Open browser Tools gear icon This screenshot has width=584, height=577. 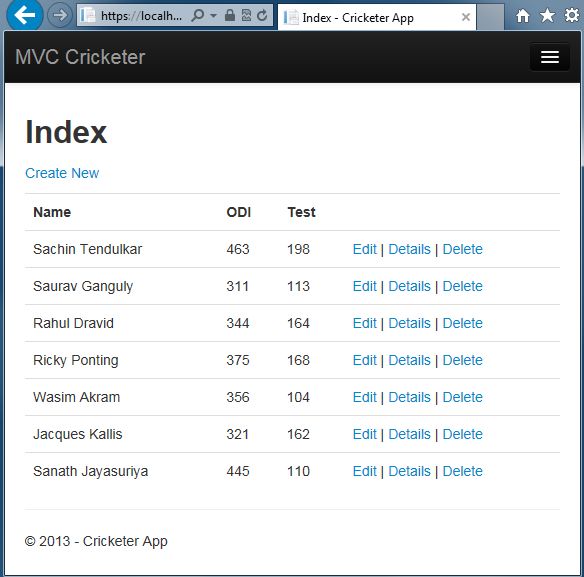click(x=572, y=16)
